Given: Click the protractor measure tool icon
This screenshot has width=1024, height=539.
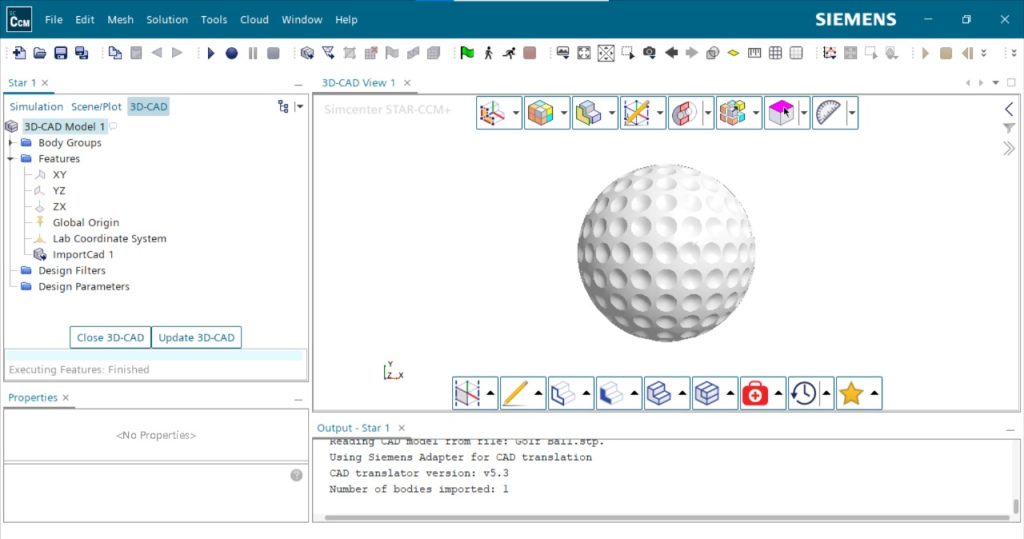Looking at the screenshot, I should 828,113.
